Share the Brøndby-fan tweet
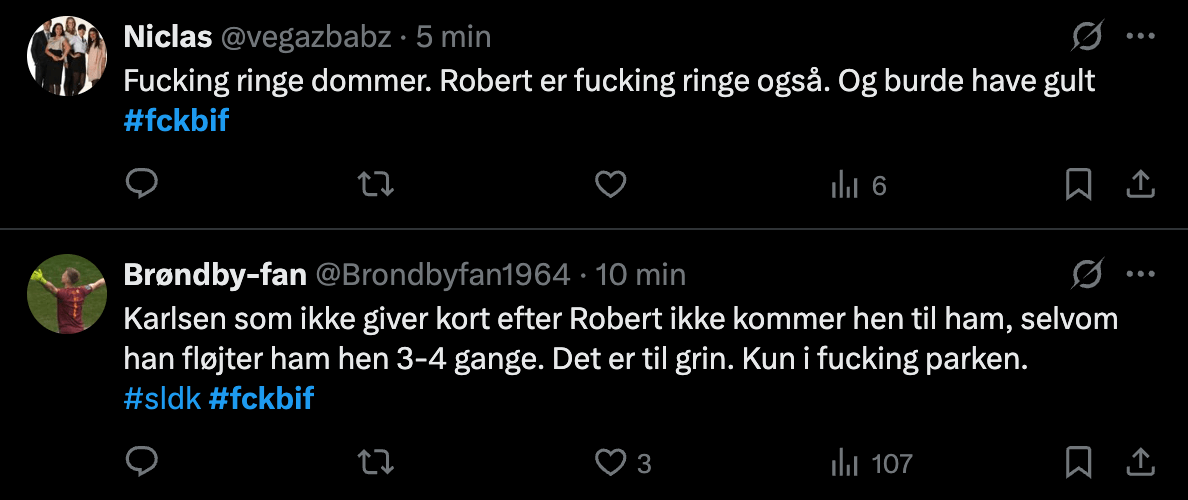 (x=1141, y=462)
